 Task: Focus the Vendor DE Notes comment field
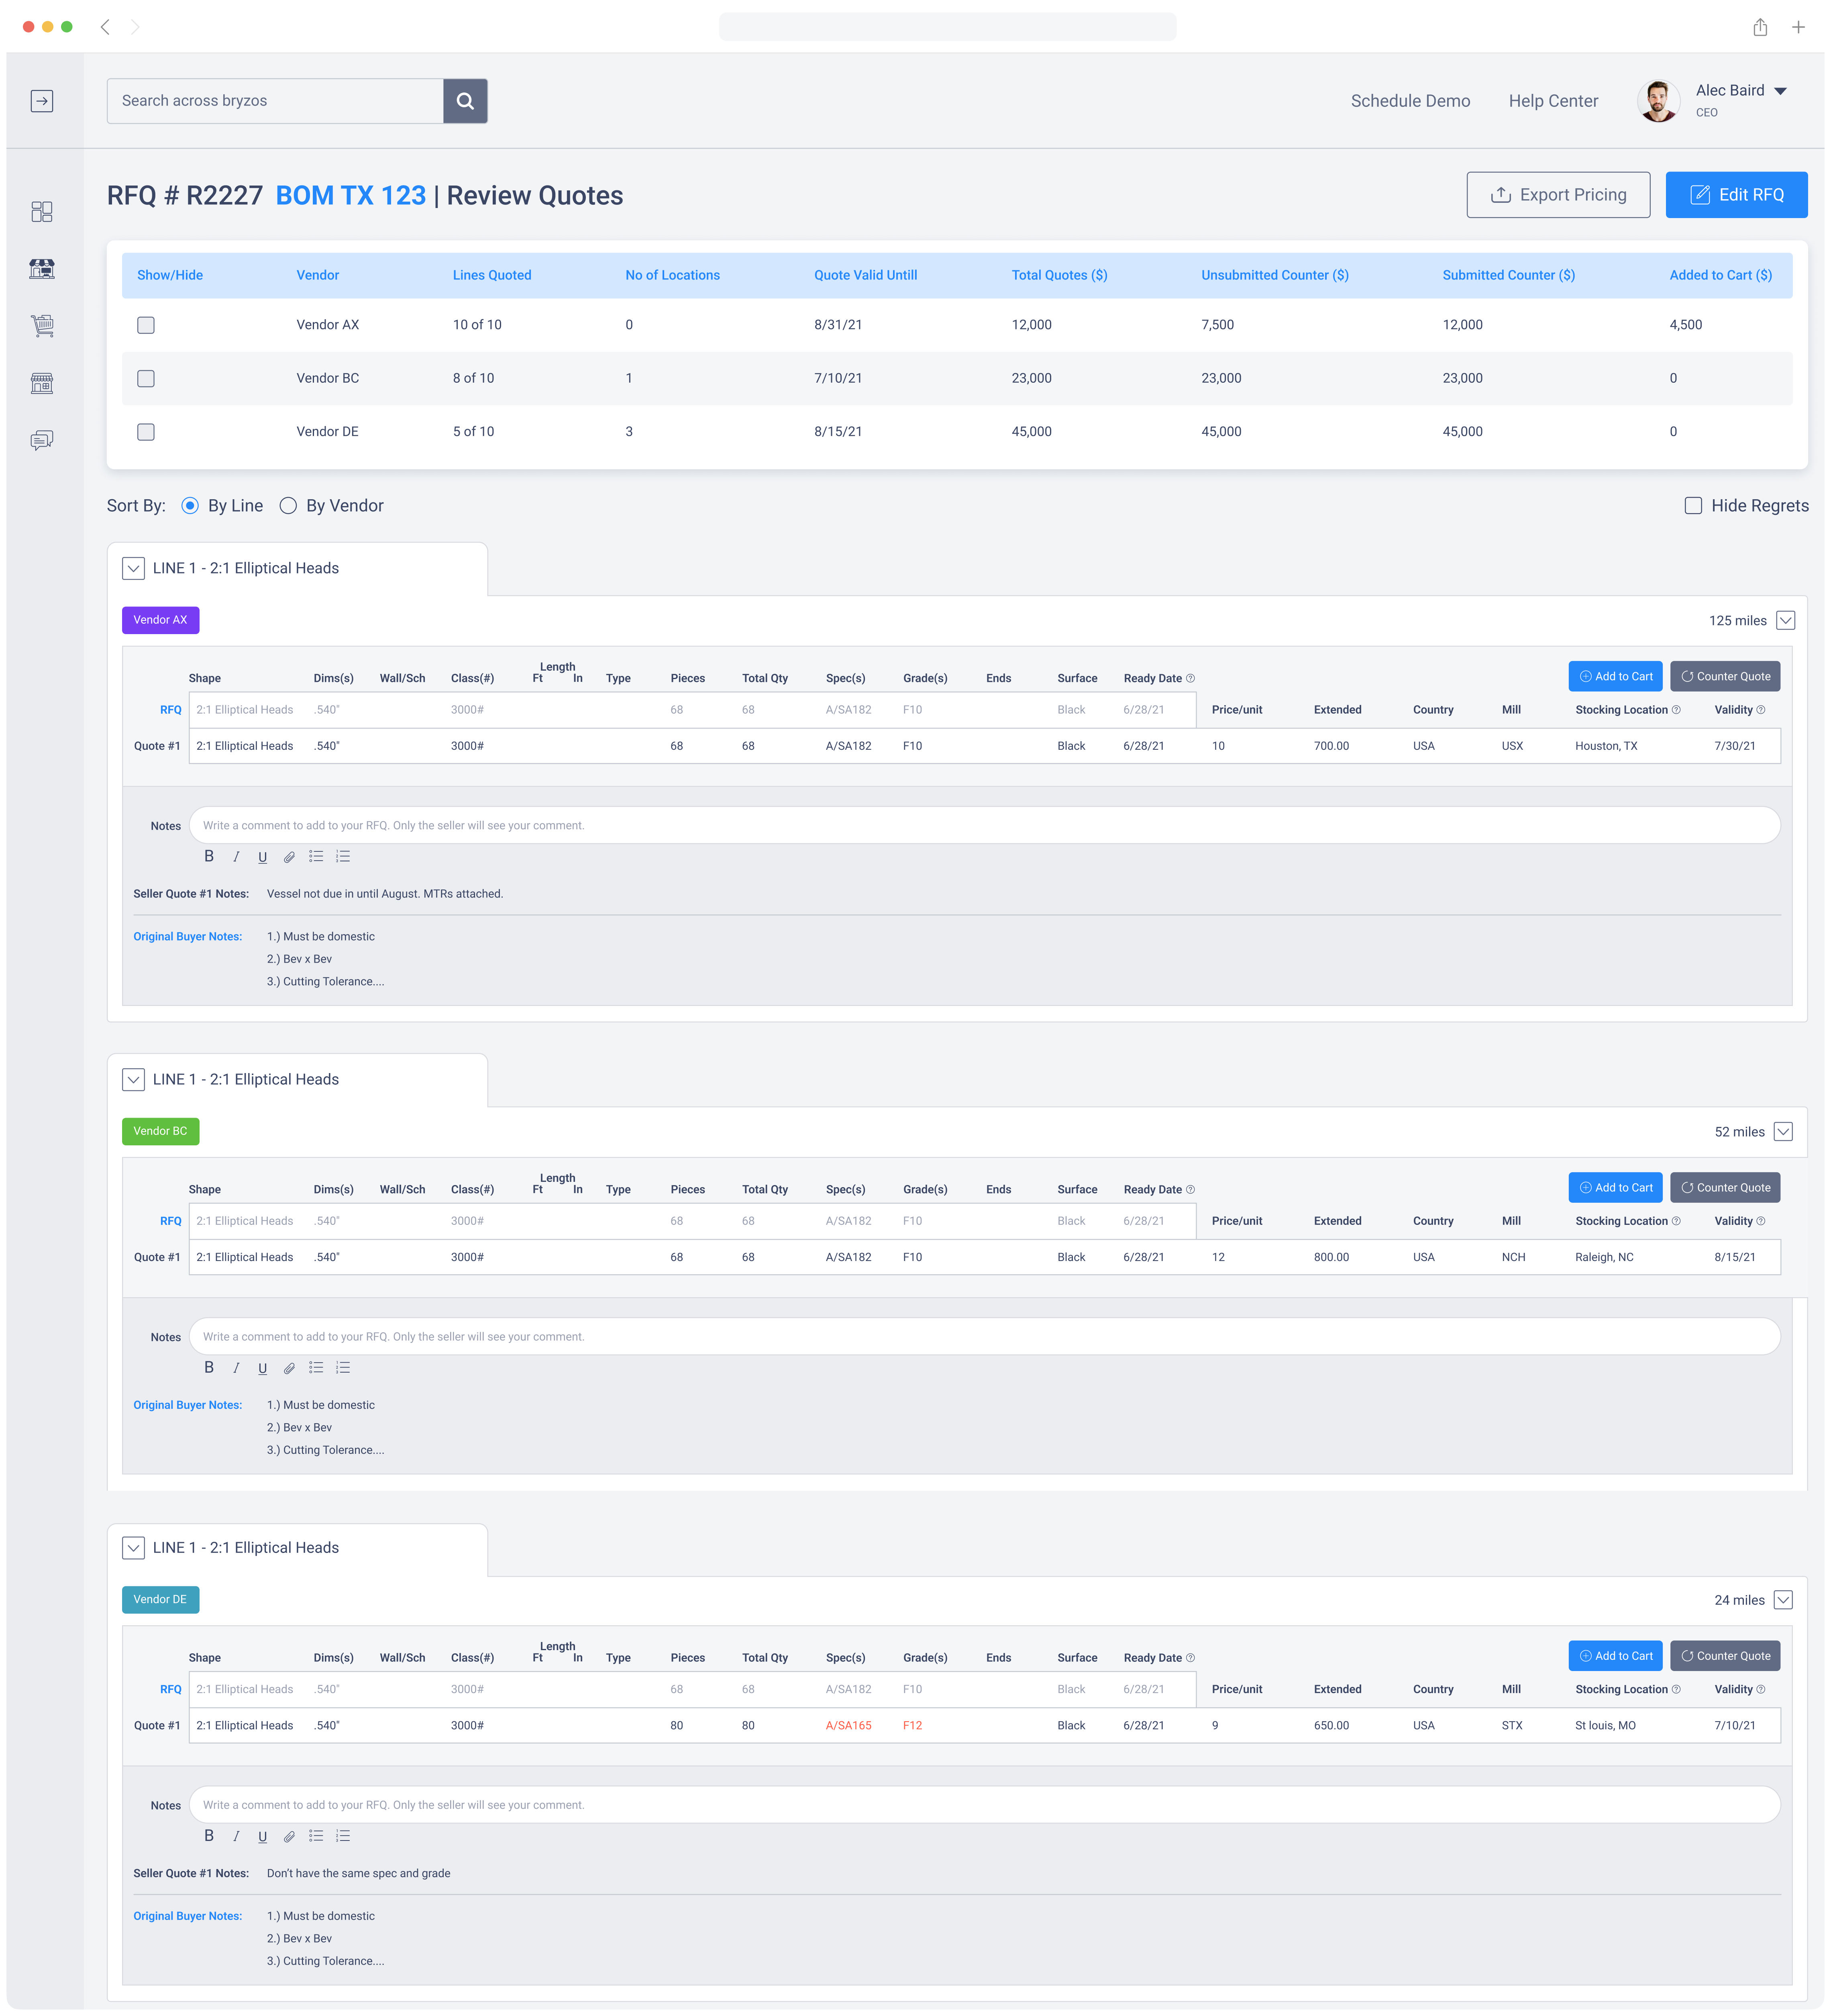click(985, 1805)
